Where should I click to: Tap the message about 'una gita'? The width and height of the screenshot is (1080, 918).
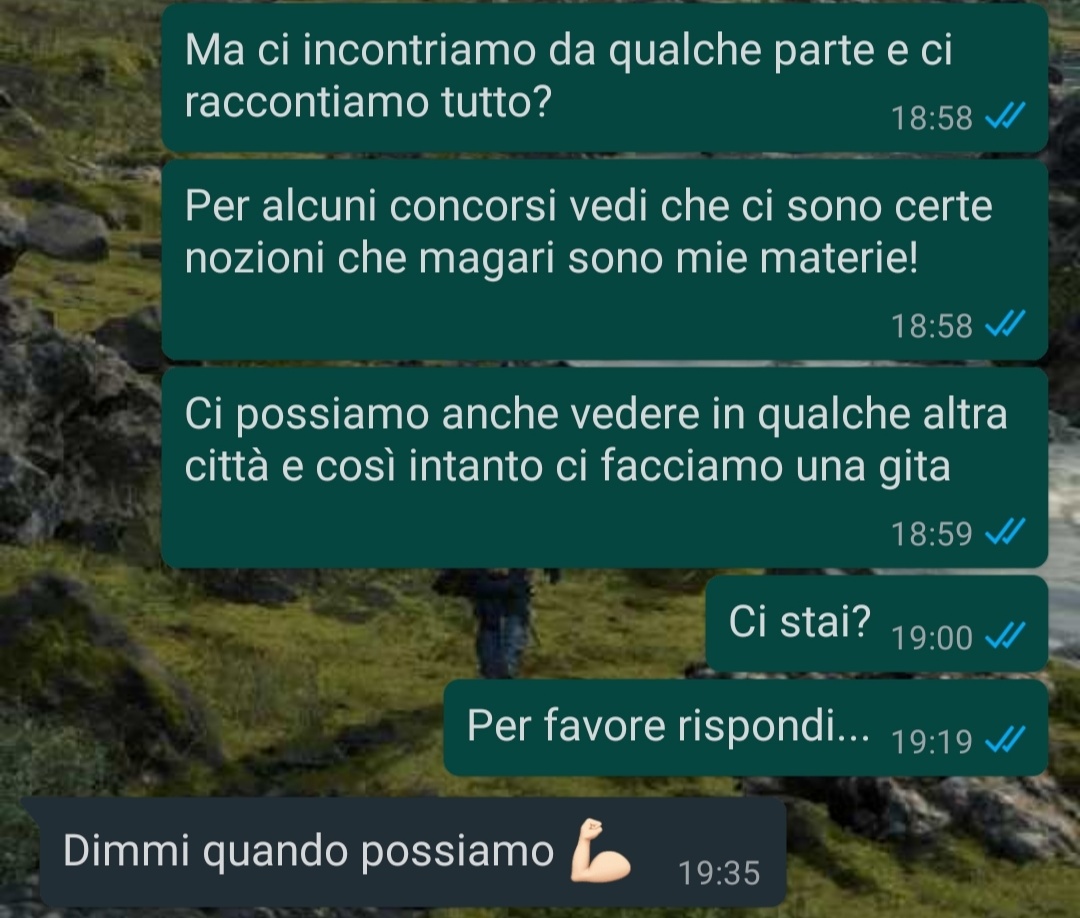click(605, 467)
